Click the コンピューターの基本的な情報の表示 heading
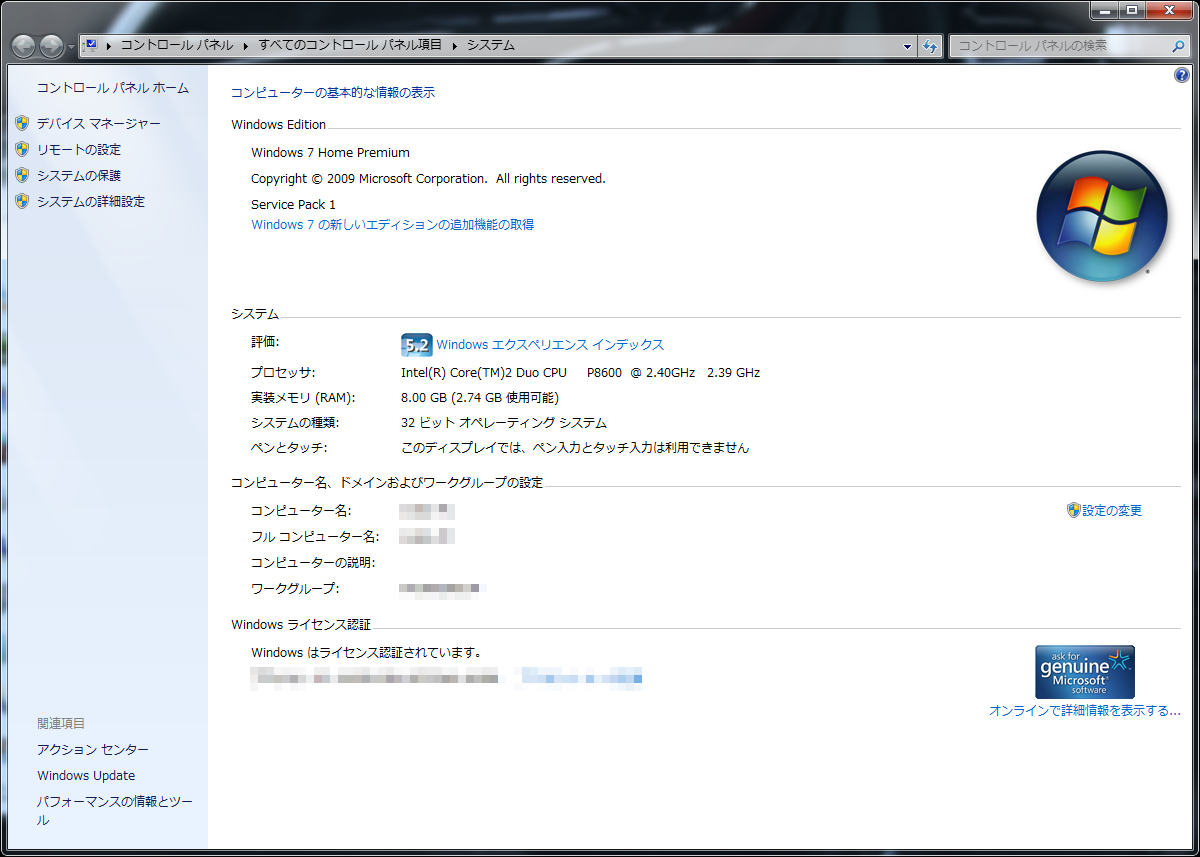This screenshot has height=857, width=1200. [333, 93]
